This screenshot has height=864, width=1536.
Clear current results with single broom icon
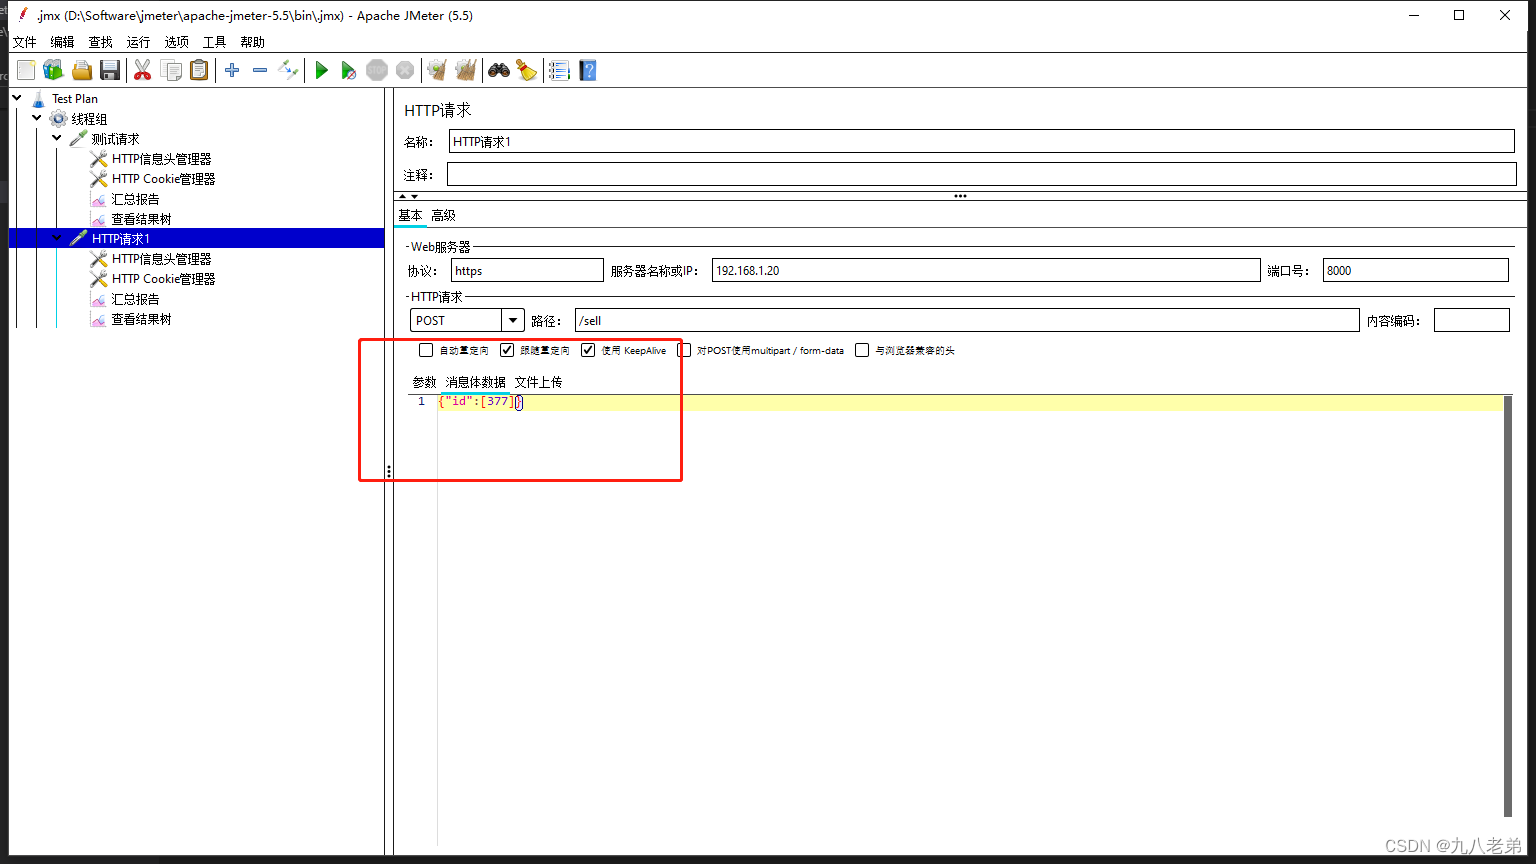437,70
